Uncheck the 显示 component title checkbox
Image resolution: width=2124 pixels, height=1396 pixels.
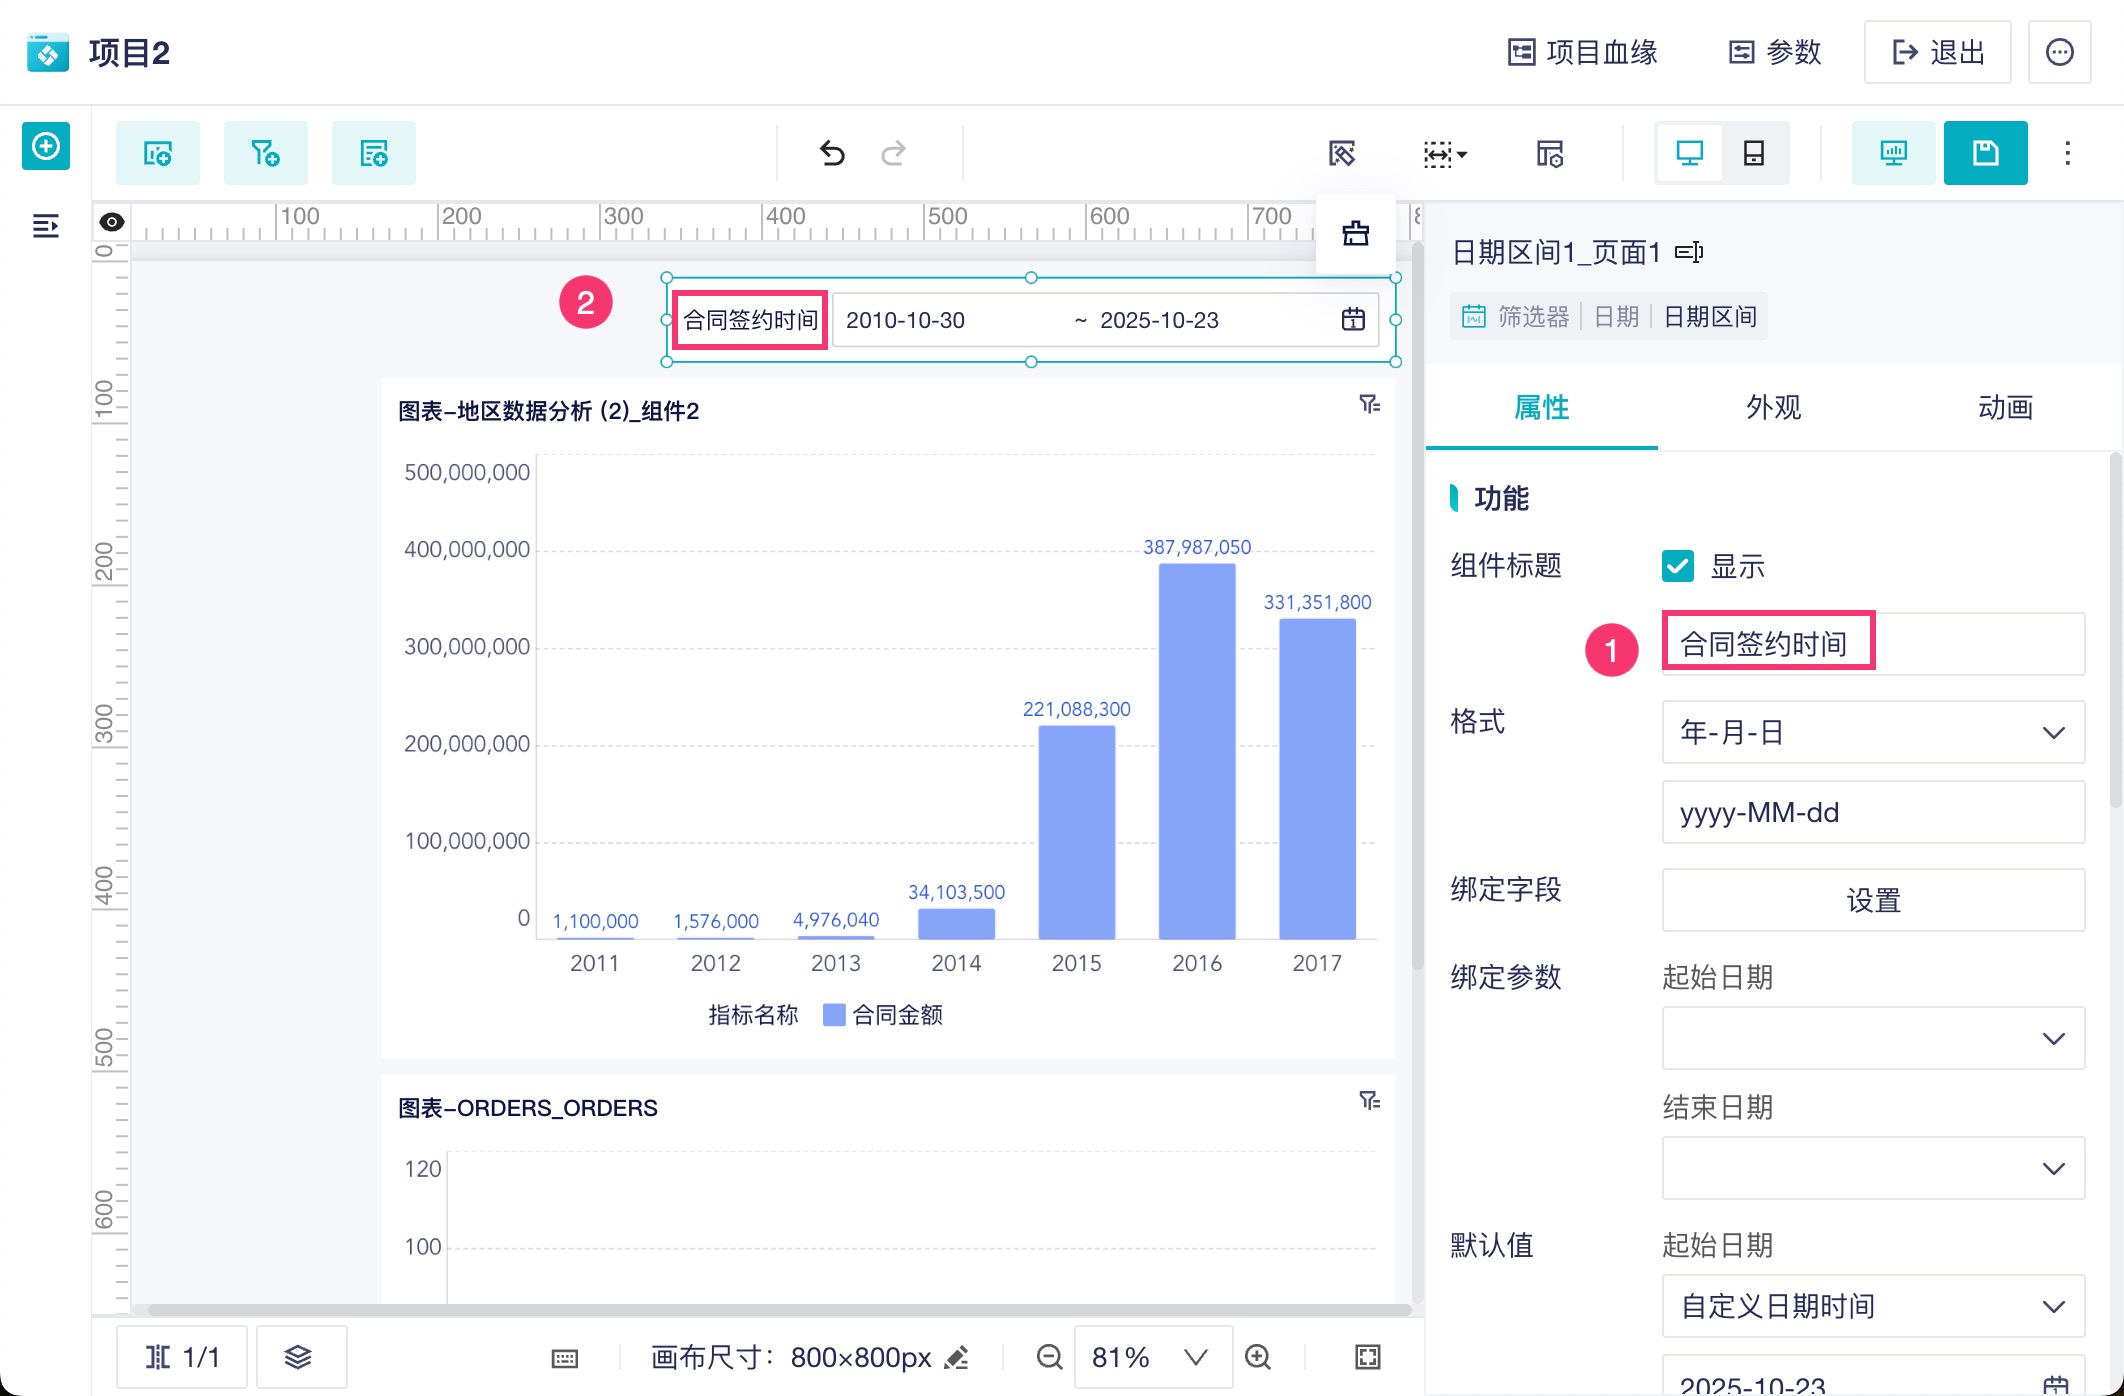[x=1677, y=566]
